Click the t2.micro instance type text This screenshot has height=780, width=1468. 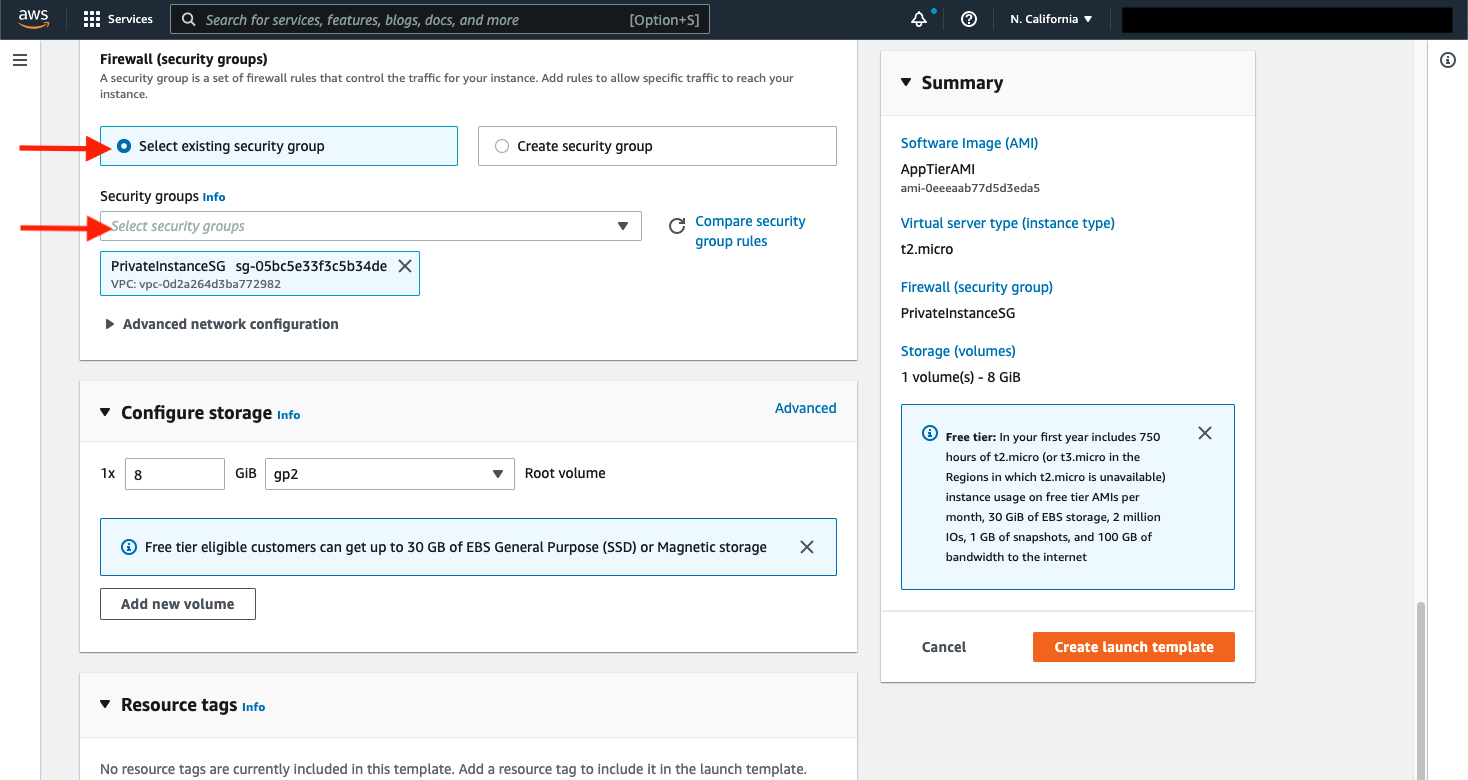coord(927,249)
